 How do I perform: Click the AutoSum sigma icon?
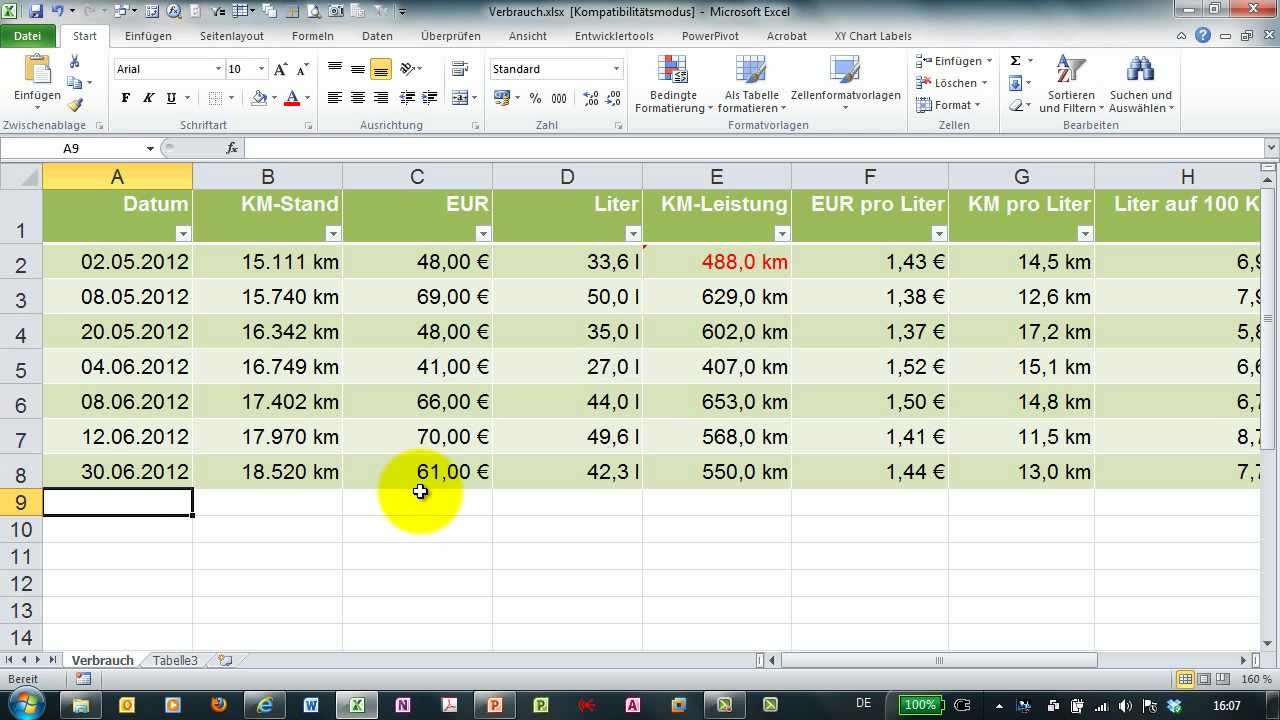click(1016, 61)
